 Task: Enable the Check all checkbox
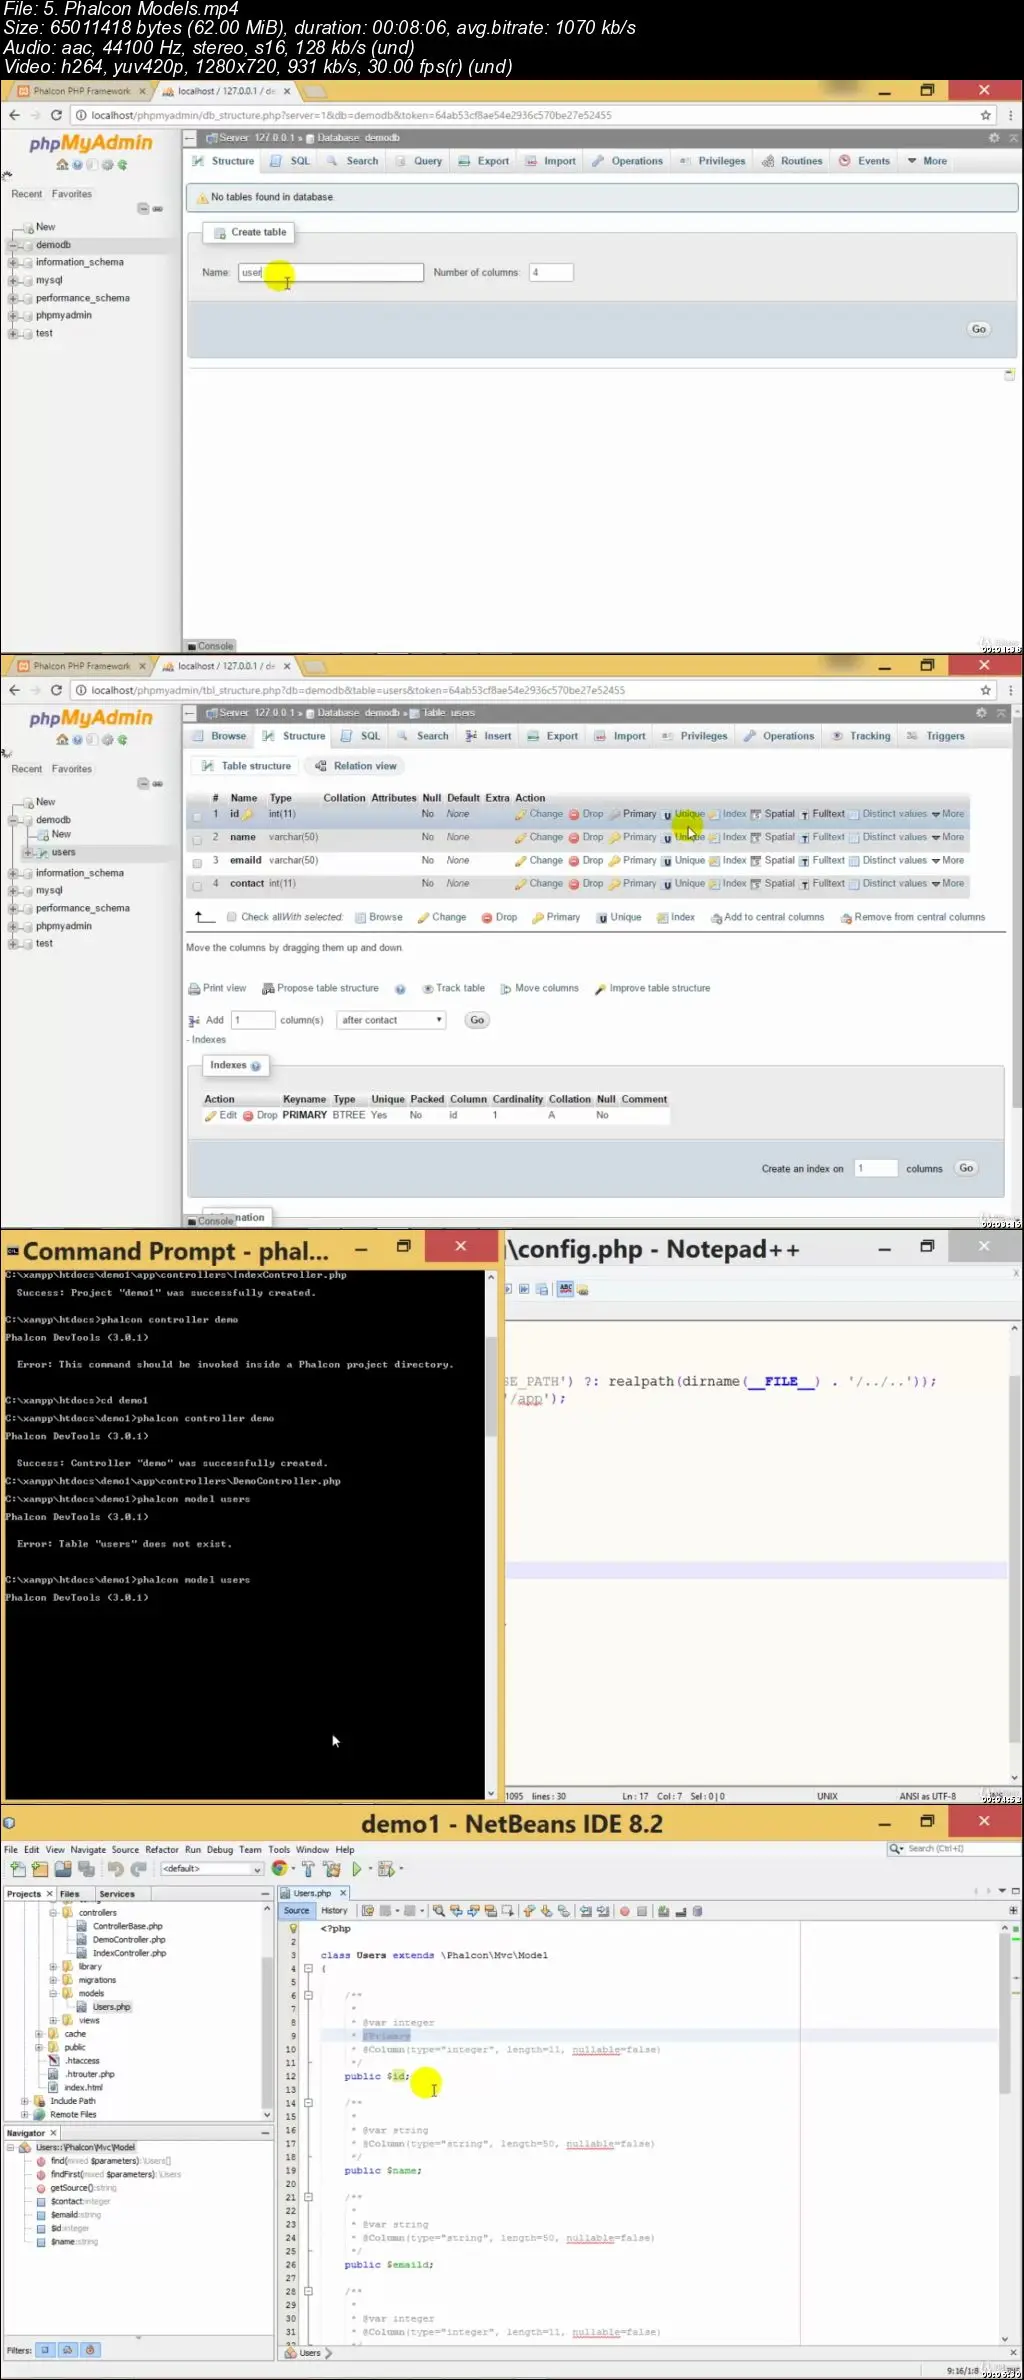point(232,917)
